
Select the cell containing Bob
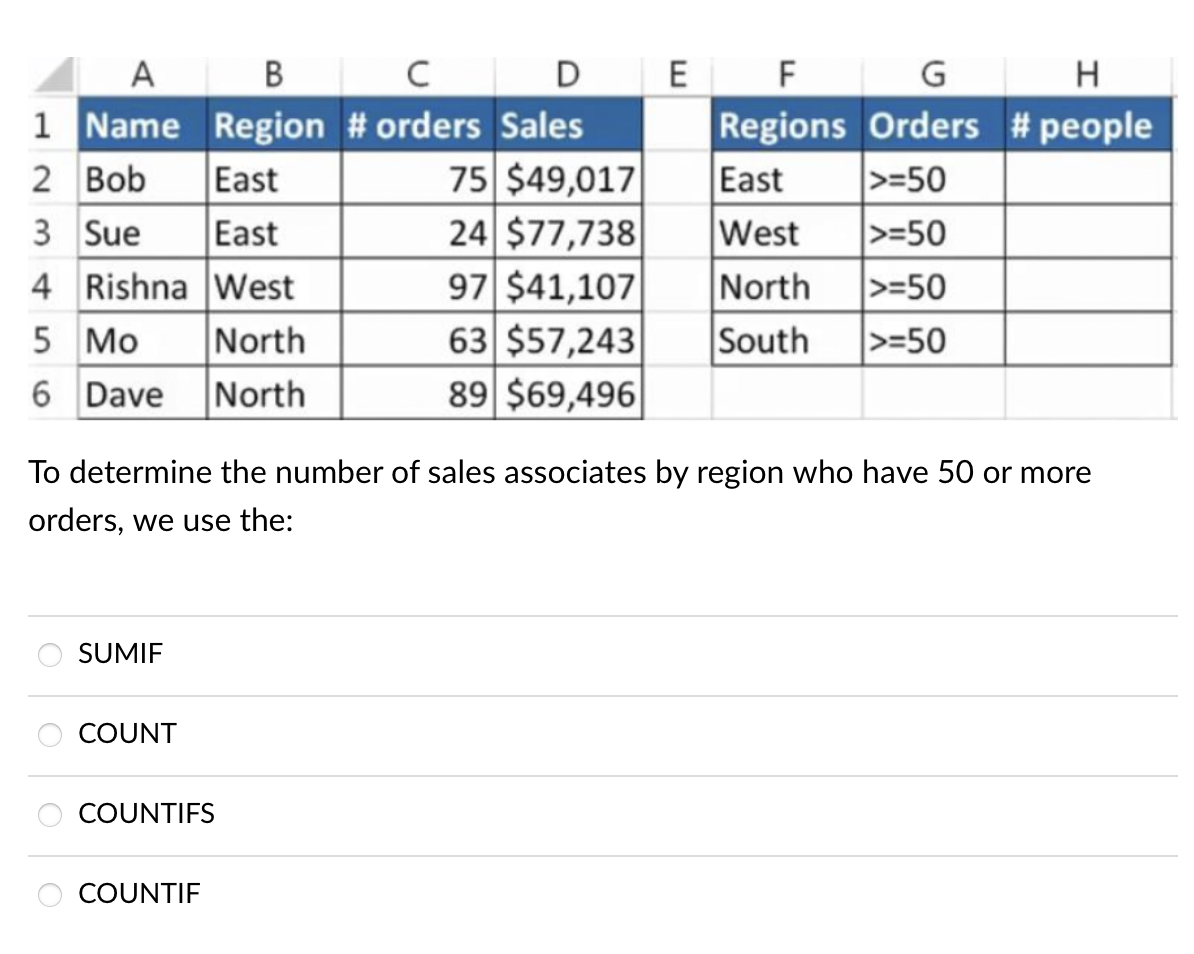tap(144, 181)
